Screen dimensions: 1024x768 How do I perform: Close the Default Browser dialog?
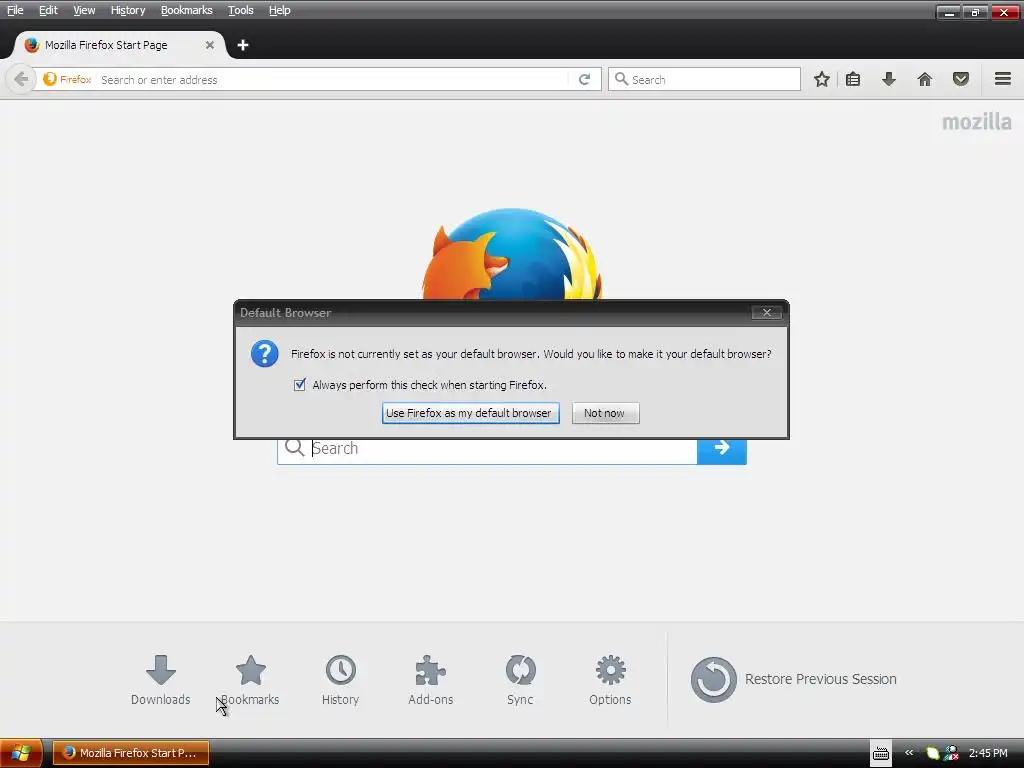767,313
